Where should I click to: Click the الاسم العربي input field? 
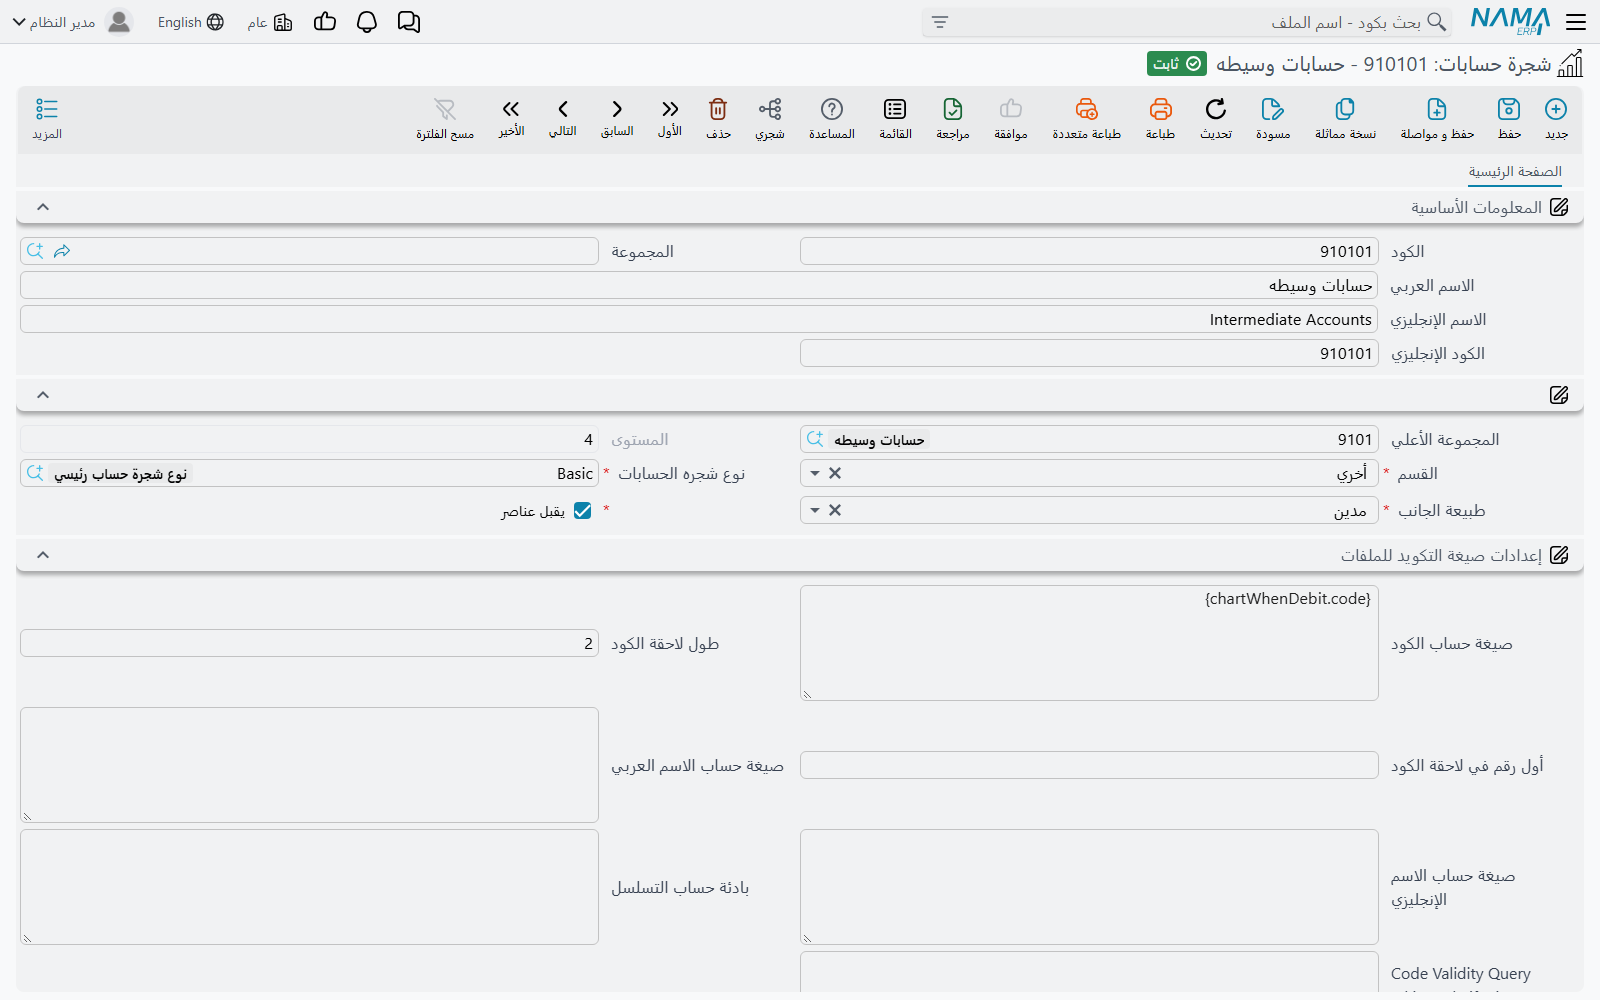(699, 285)
